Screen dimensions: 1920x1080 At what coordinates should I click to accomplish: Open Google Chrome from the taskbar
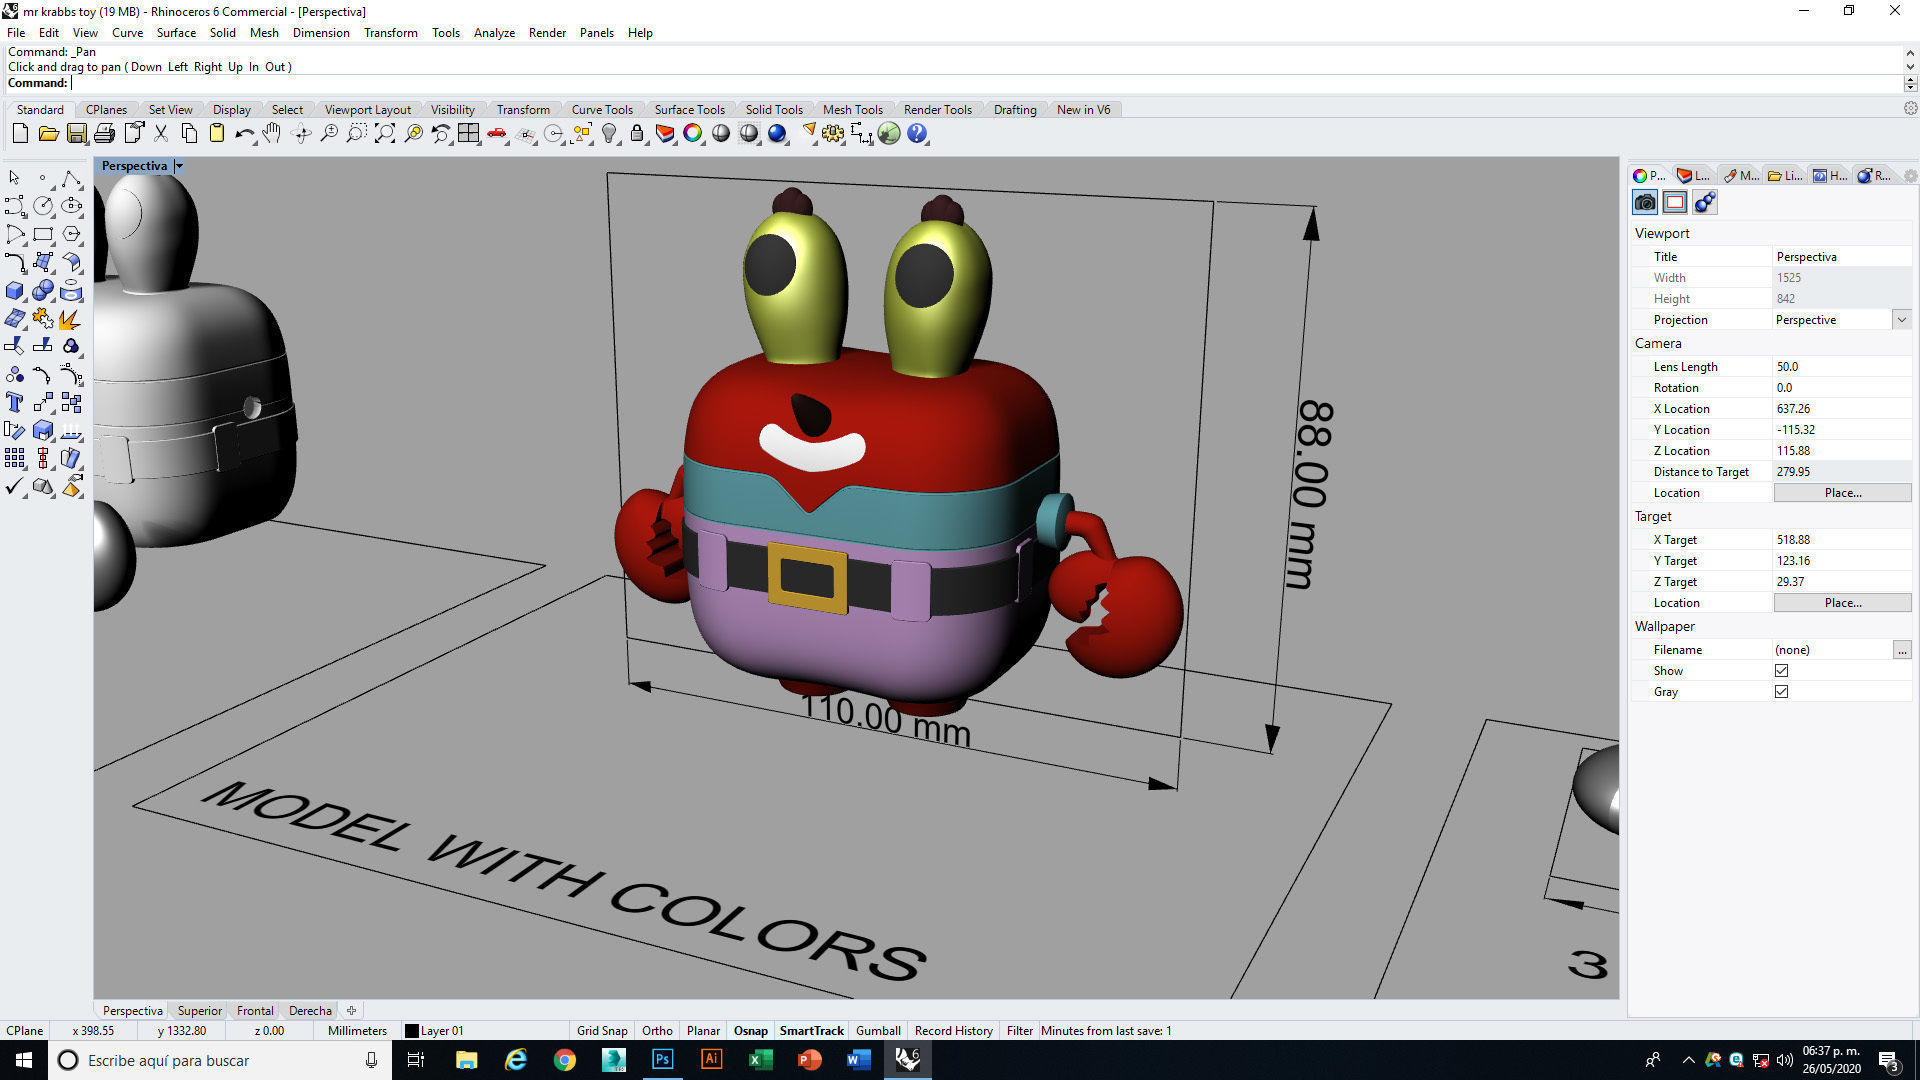click(x=565, y=1060)
